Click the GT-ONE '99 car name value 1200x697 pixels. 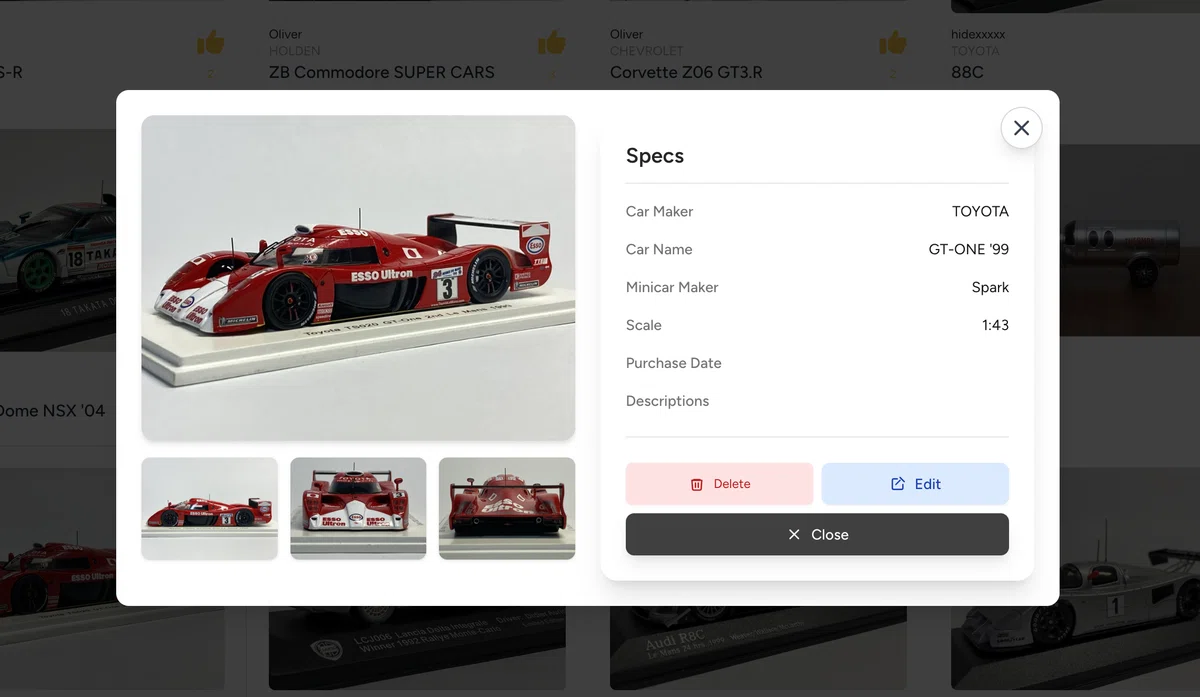pos(969,249)
